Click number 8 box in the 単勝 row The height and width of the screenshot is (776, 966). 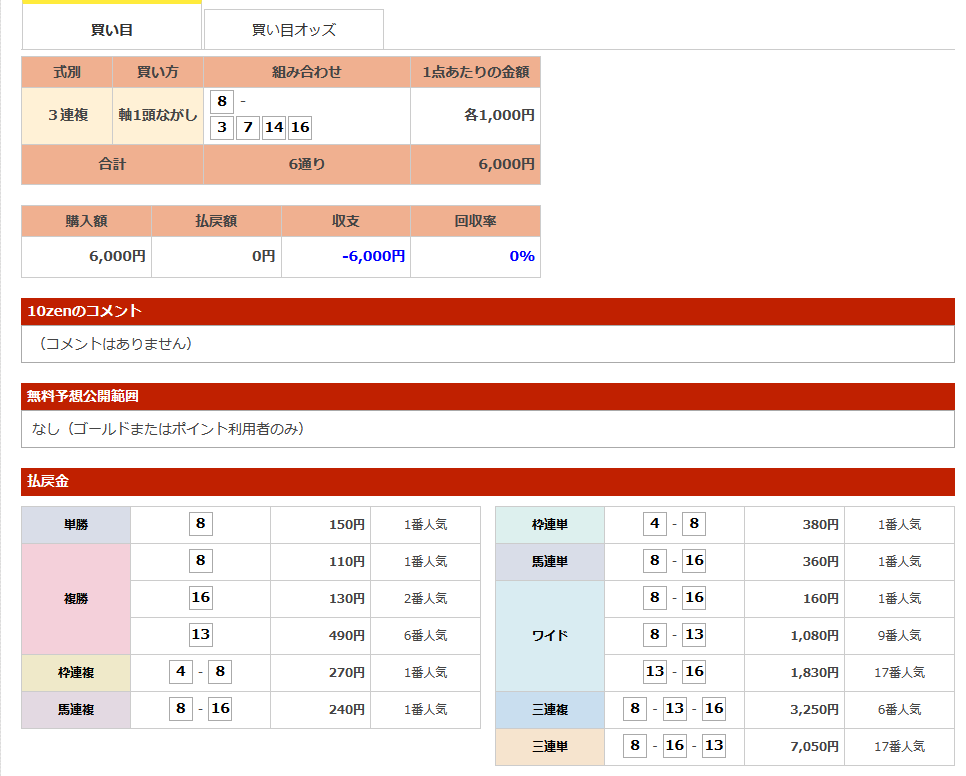(x=200, y=524)
